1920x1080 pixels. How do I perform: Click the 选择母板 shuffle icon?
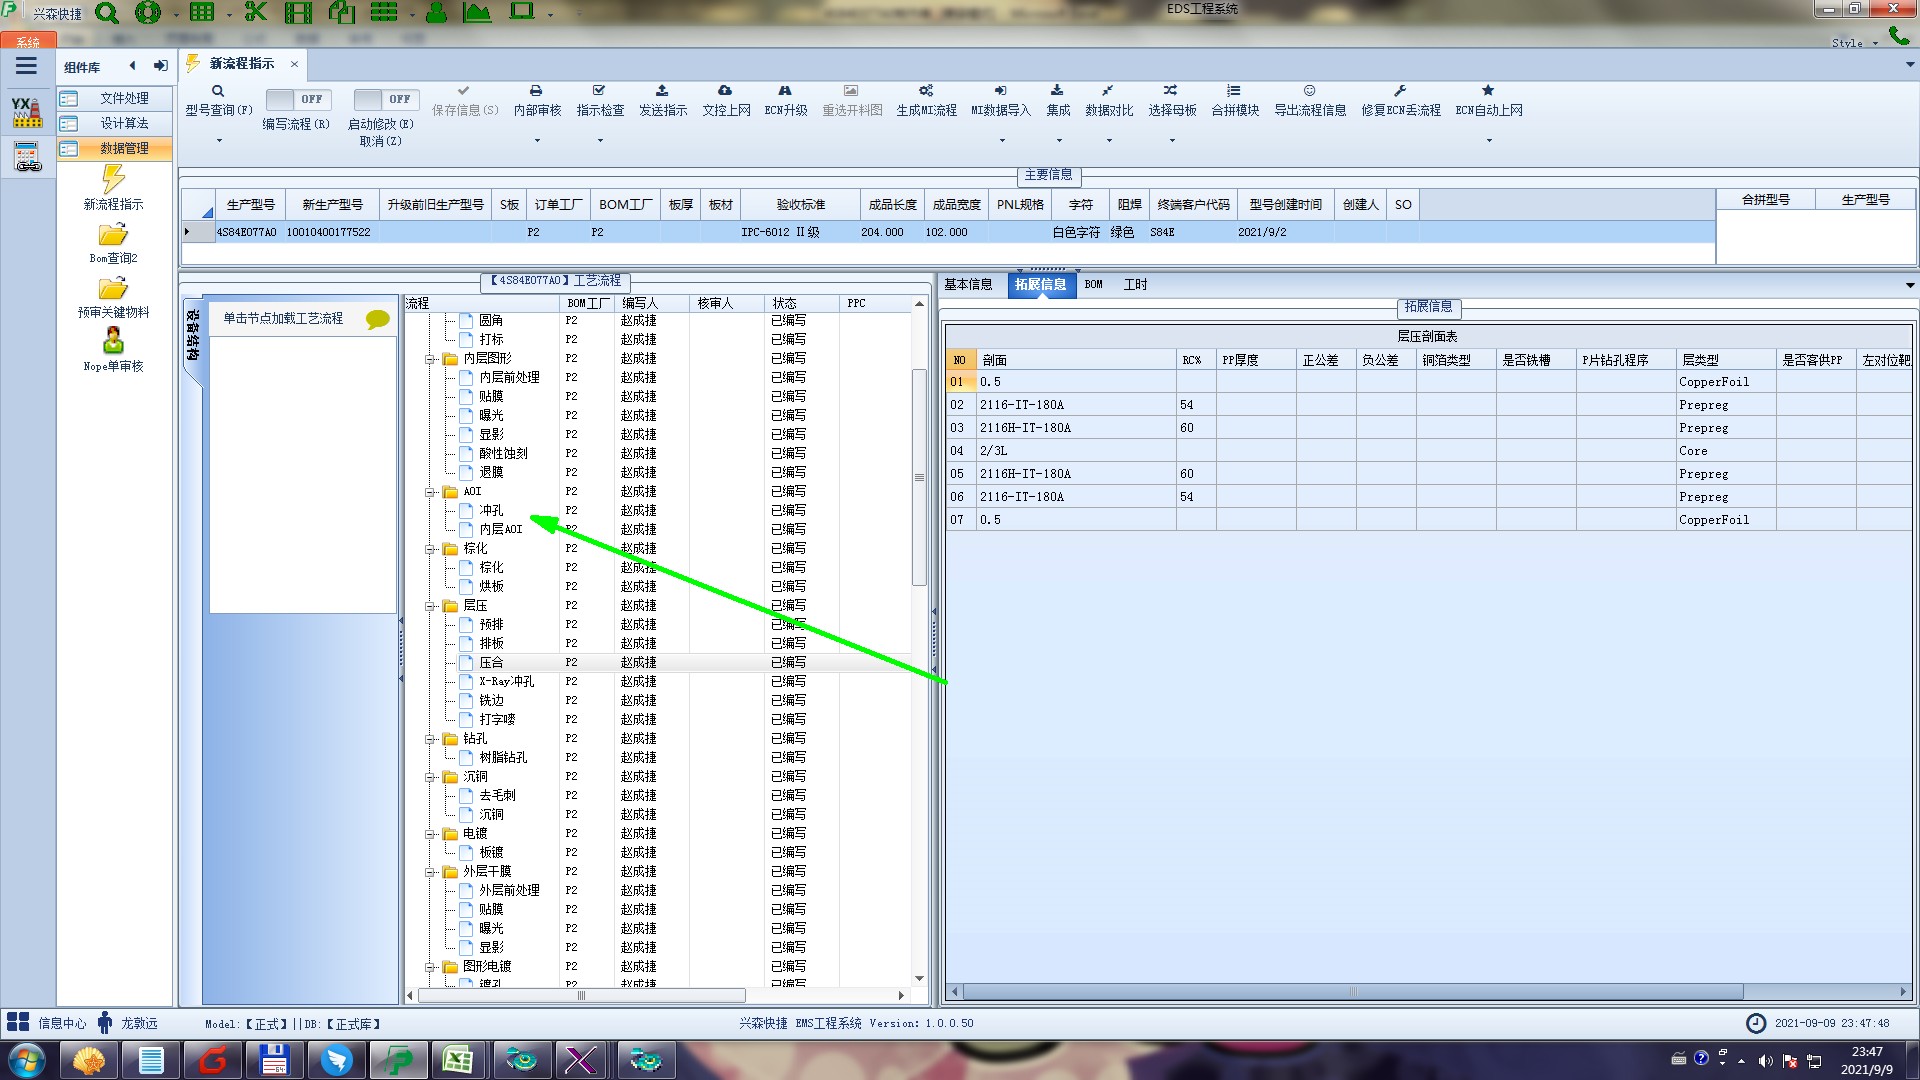pyautogui.click(x=1171, y=91)
